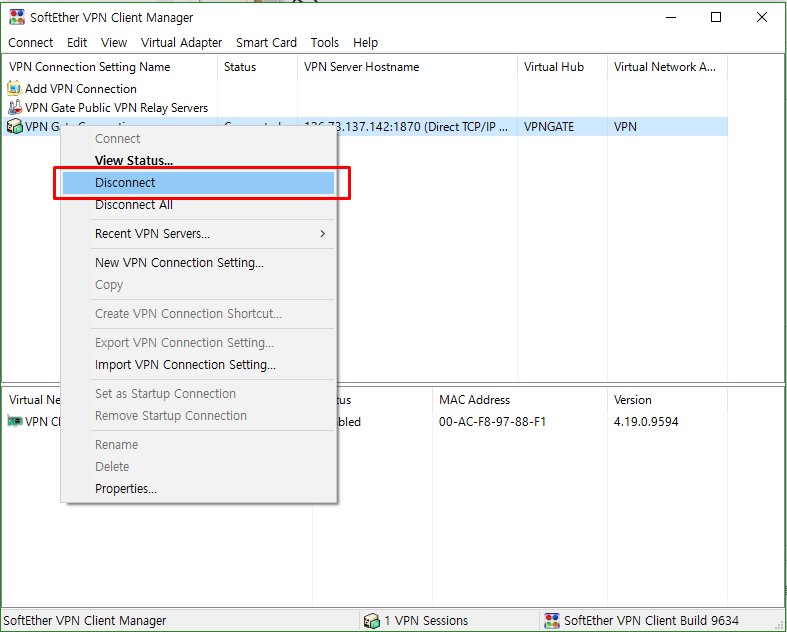Click the VPN Sessions status bar icon
This screenshot has width=787, height=632.
(371, 621)
